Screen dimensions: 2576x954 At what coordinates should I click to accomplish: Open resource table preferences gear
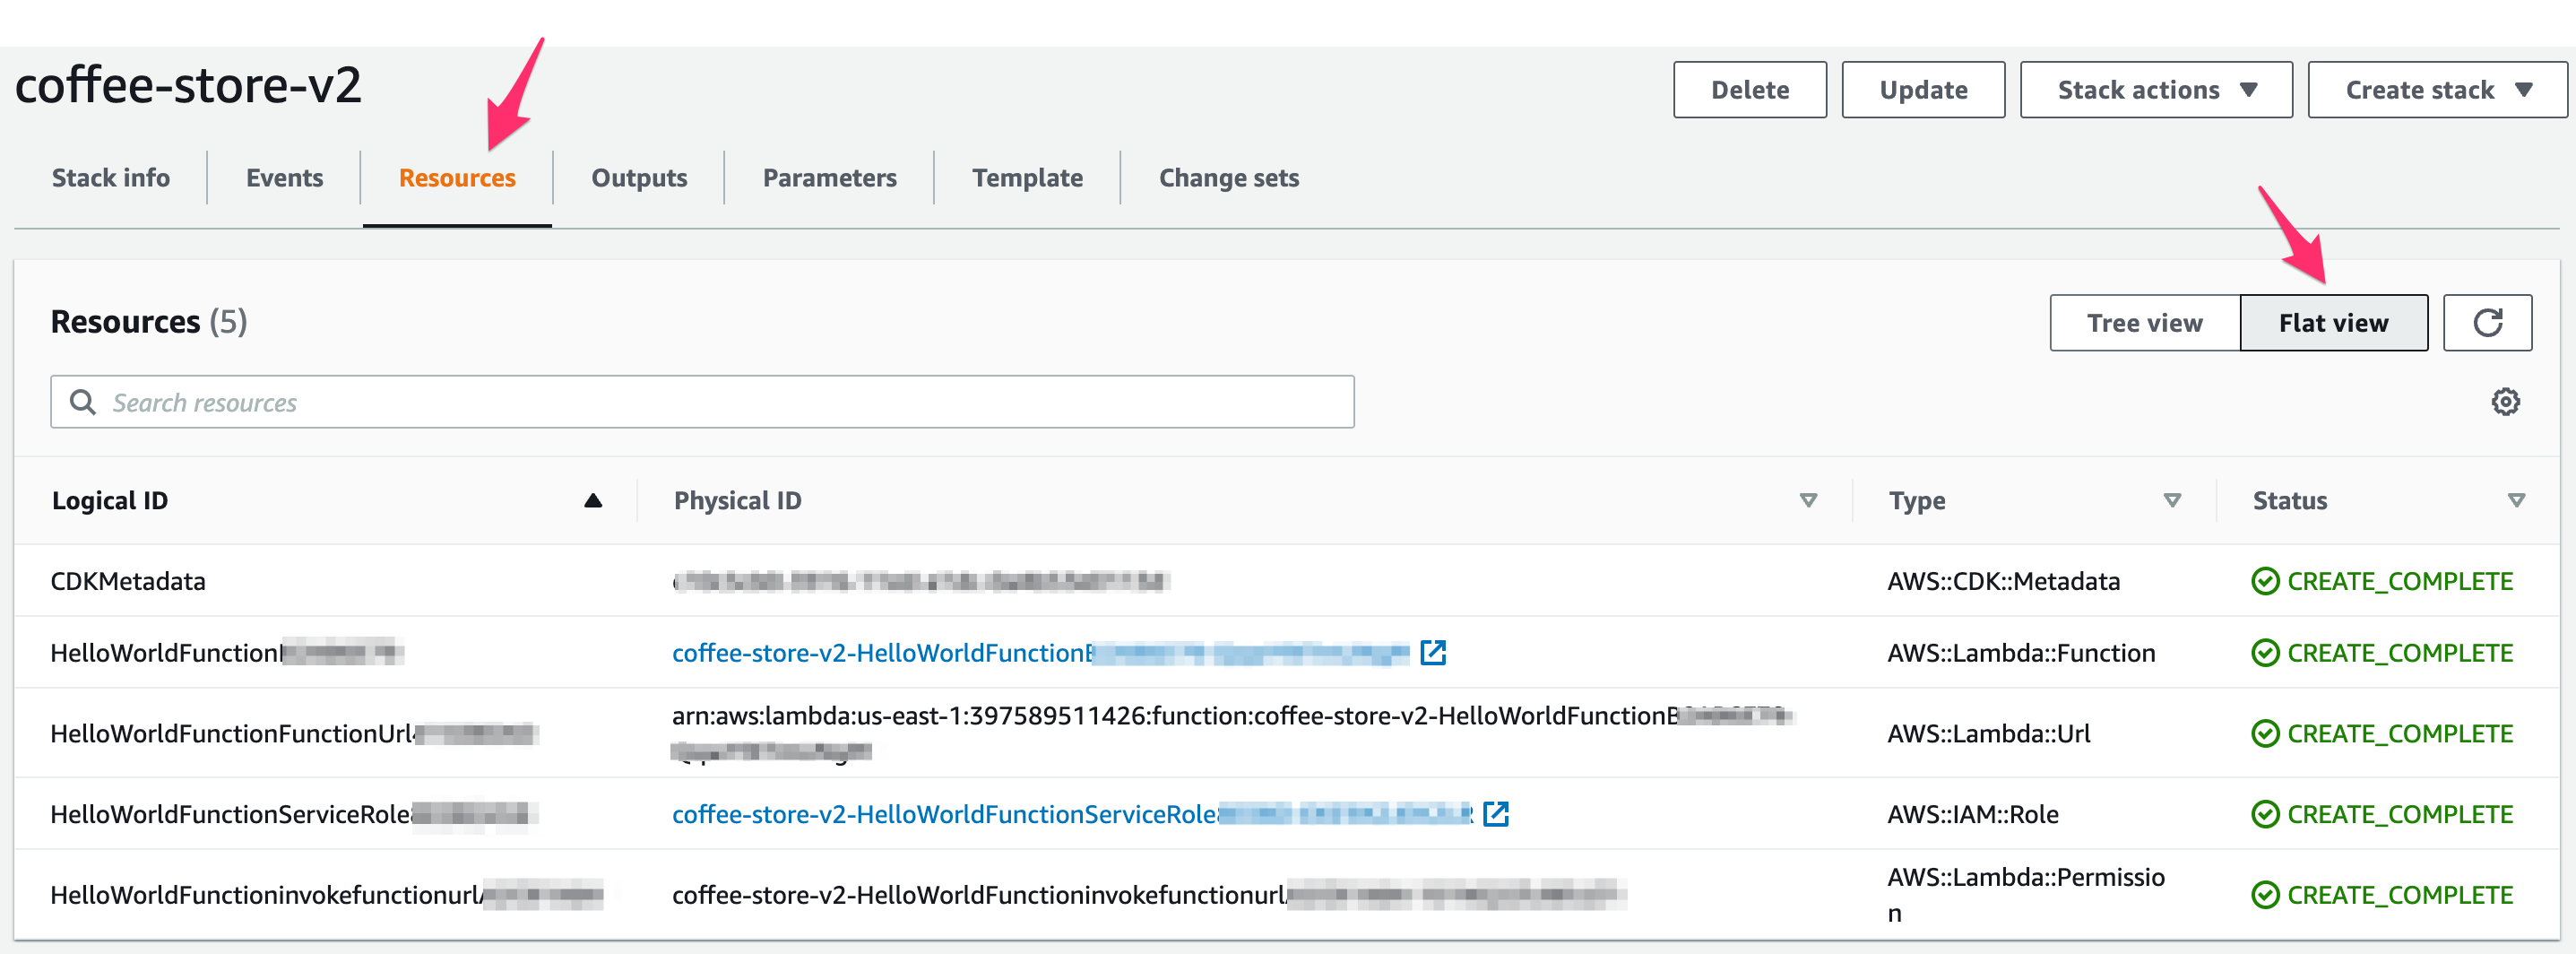click(2504, 402)
